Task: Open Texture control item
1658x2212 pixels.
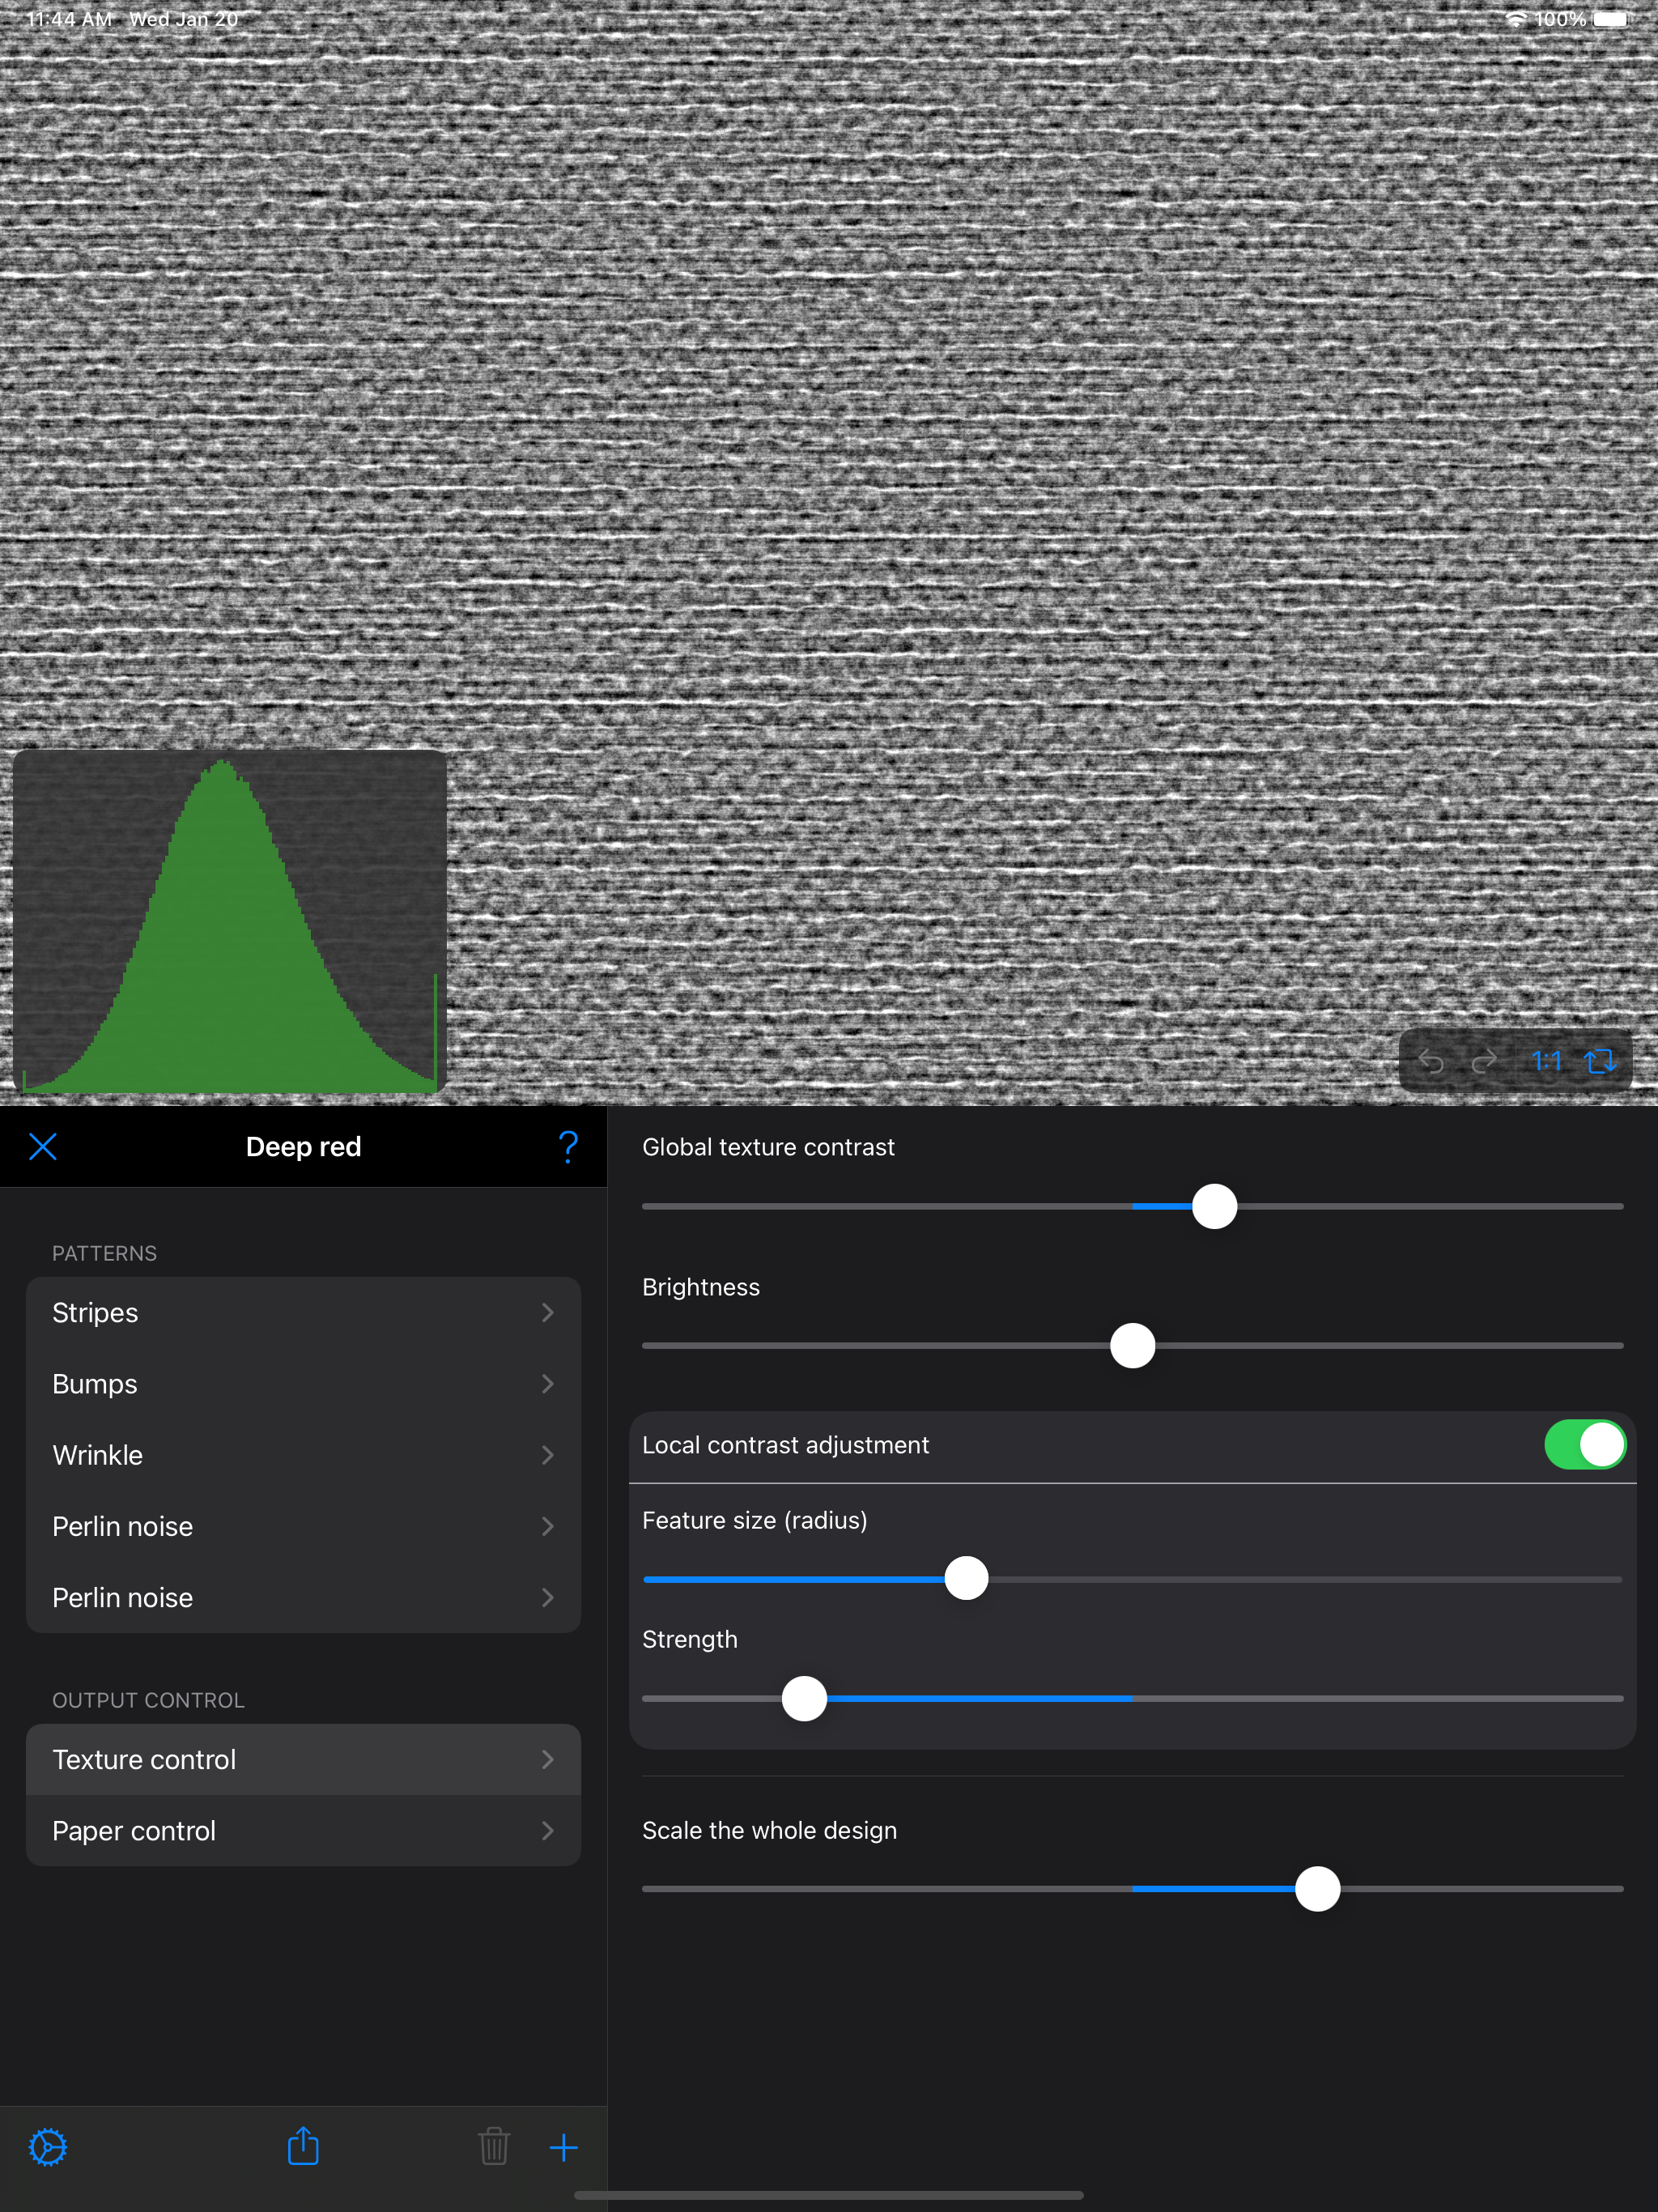Action: point(303,1760)
